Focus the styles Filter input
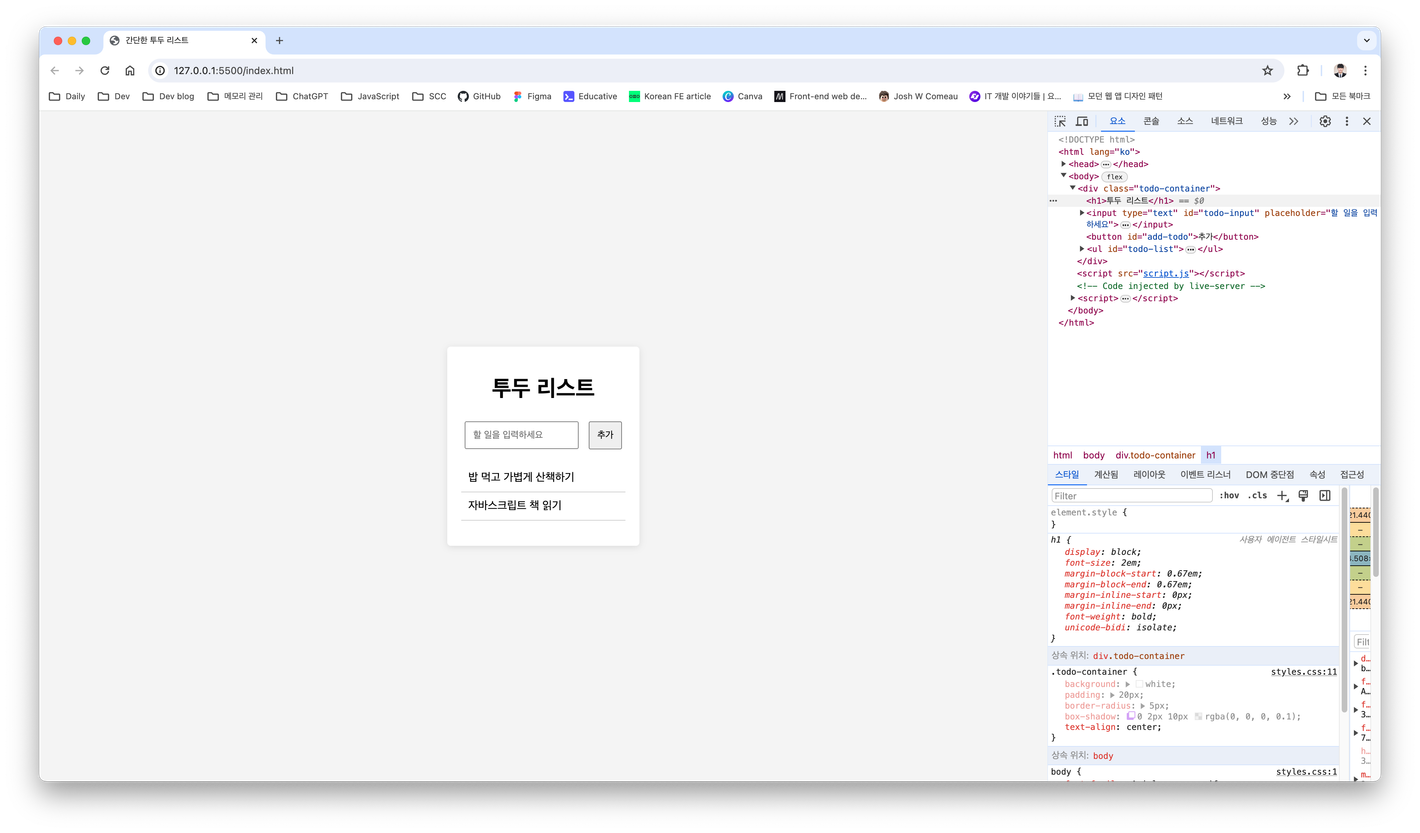The height and width of the screenshot is (833, 1420). tap(1132, 496)
